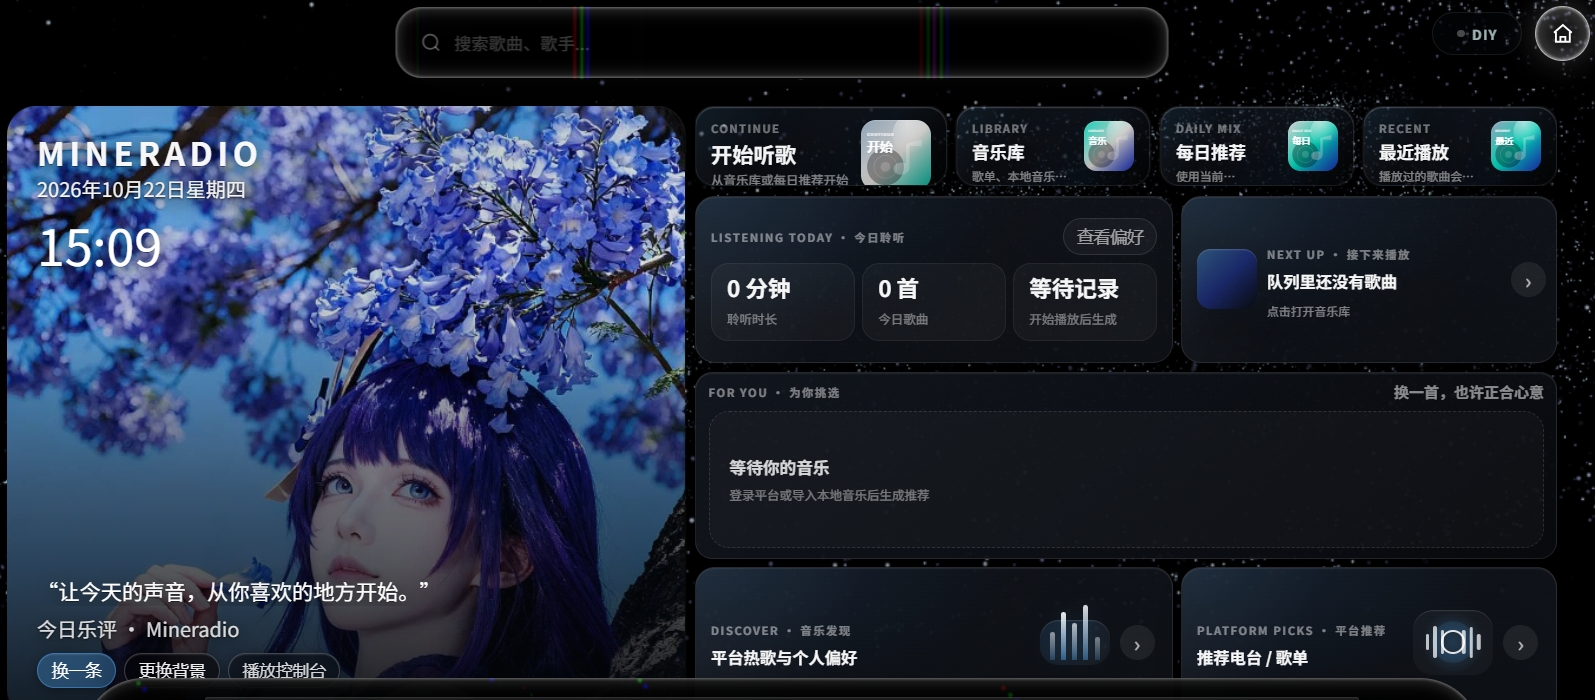Open the 每日推荐 daily mix card

[x=1256, y=147]
